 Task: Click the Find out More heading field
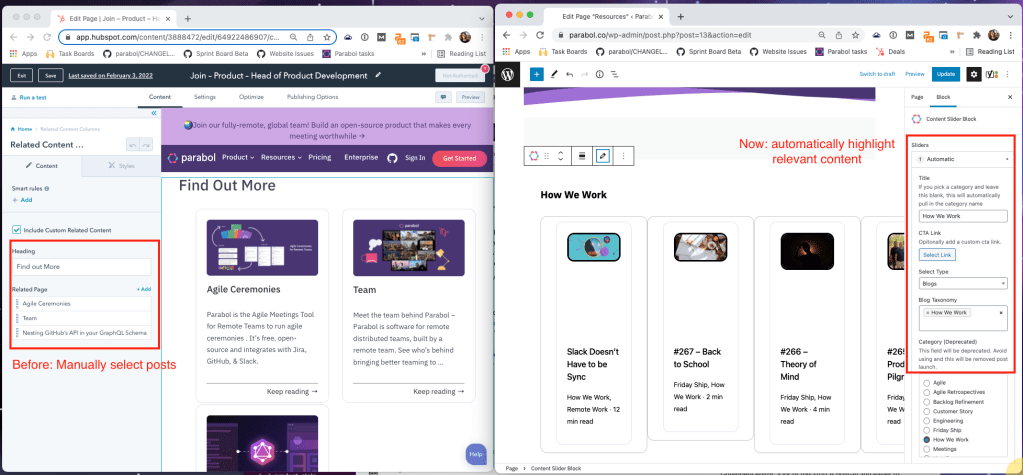(x=82, y=266)
